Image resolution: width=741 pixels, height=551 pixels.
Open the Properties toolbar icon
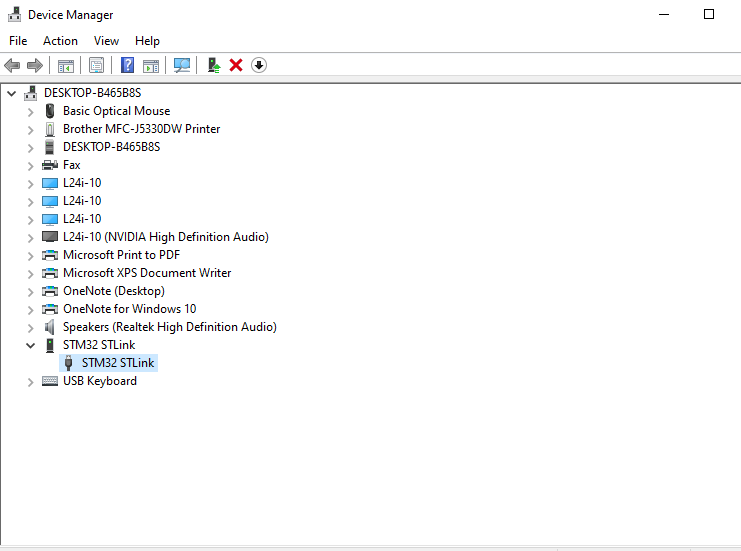click(96, 65)
